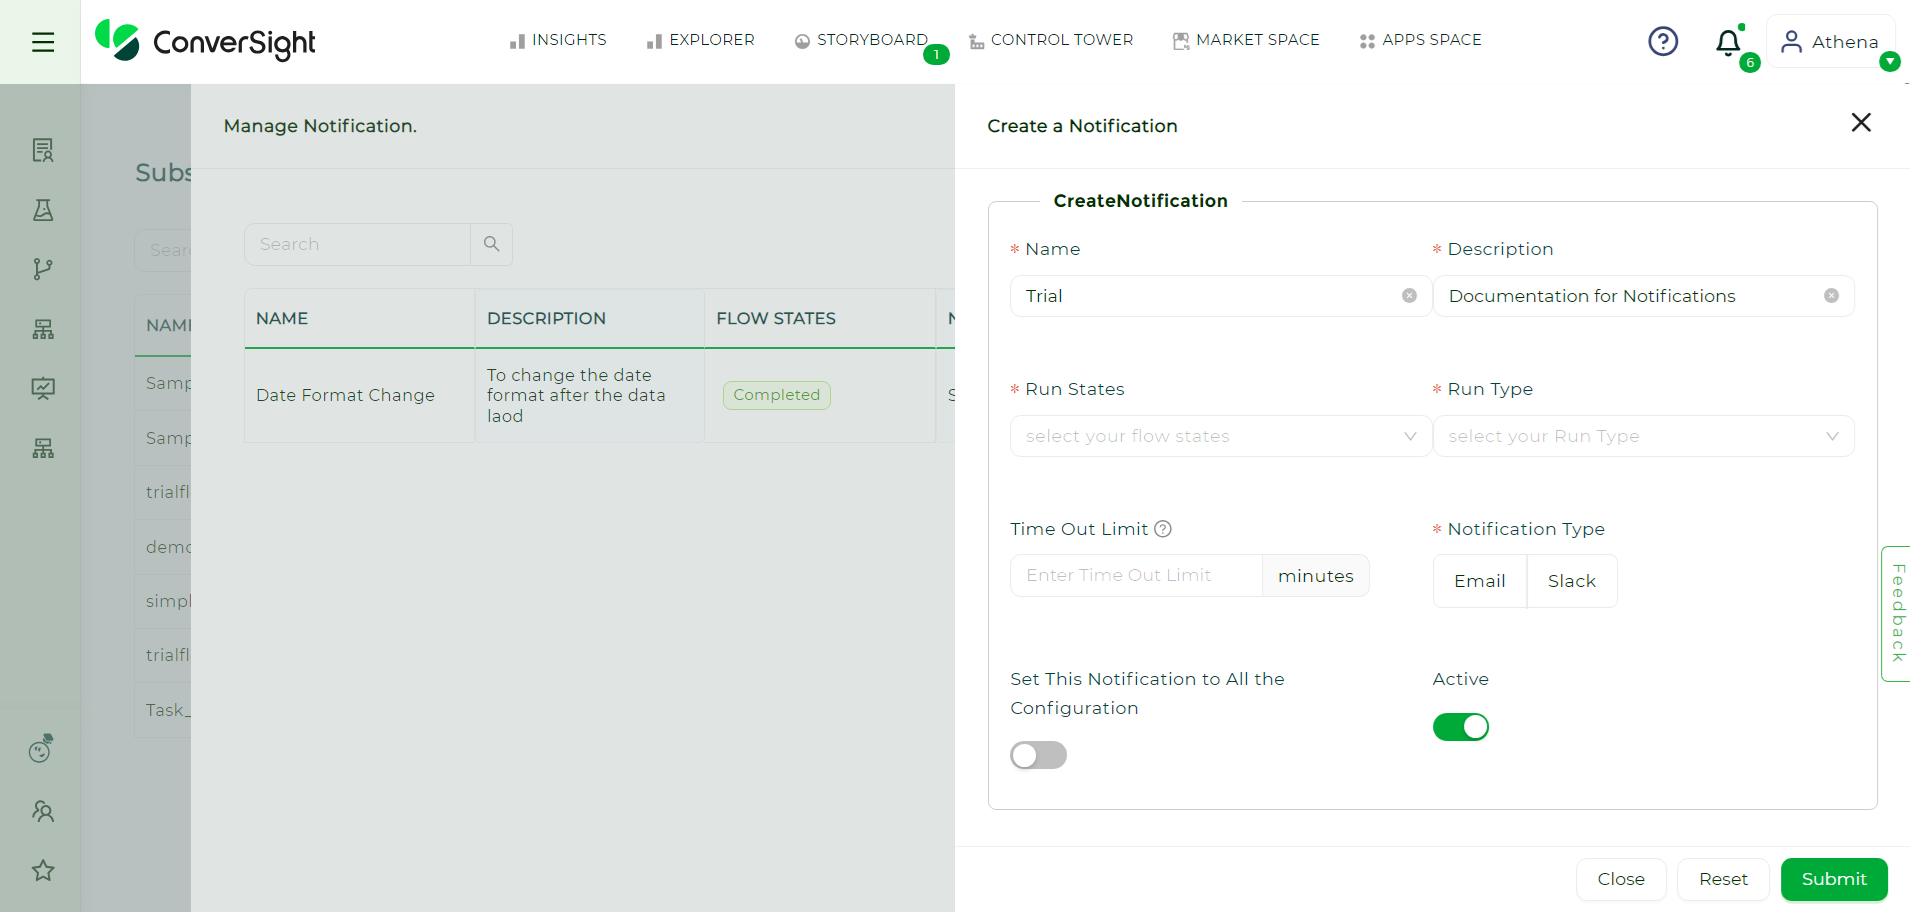1910x912 pixels.
Task: Click the search magnifier button
Action: (x=491, y=244)
